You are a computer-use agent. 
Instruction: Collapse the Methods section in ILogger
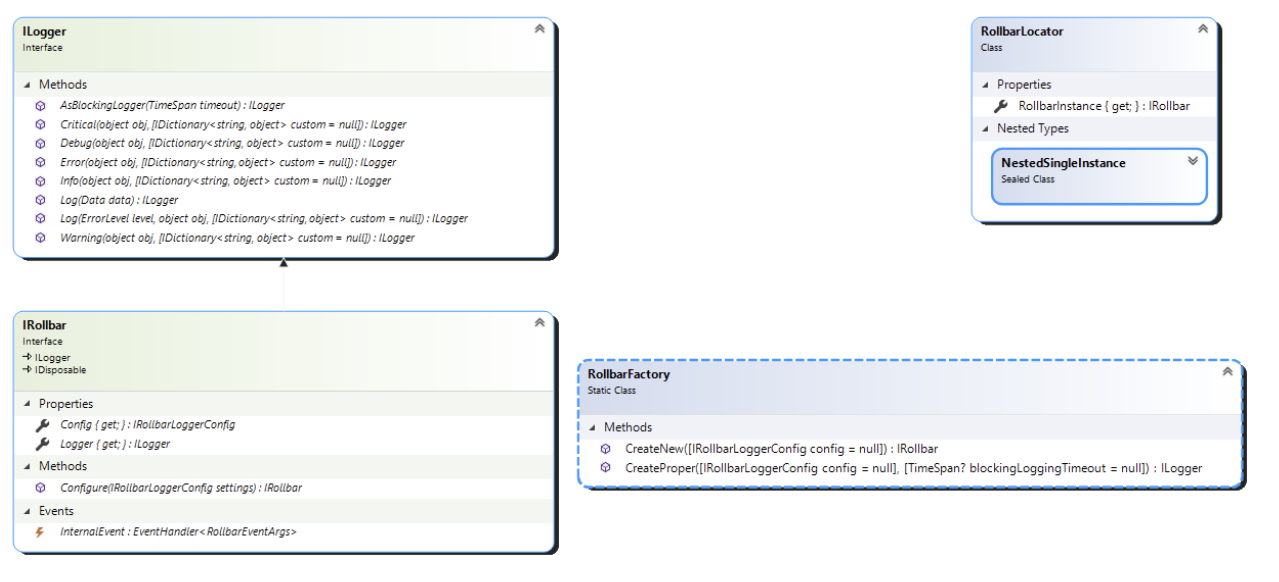tap(27, 85)
